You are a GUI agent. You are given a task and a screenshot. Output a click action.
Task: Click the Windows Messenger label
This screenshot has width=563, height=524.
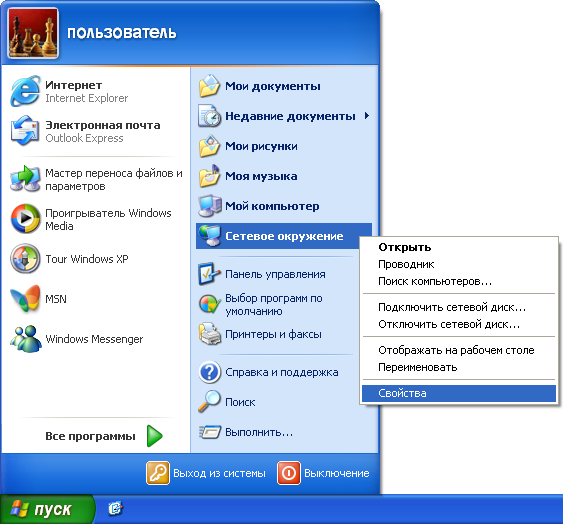94,339
